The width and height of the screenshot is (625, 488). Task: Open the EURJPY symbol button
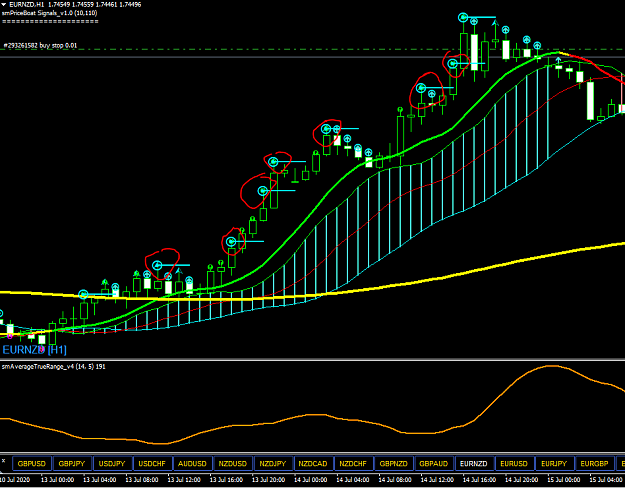click(x=555, y=464)
